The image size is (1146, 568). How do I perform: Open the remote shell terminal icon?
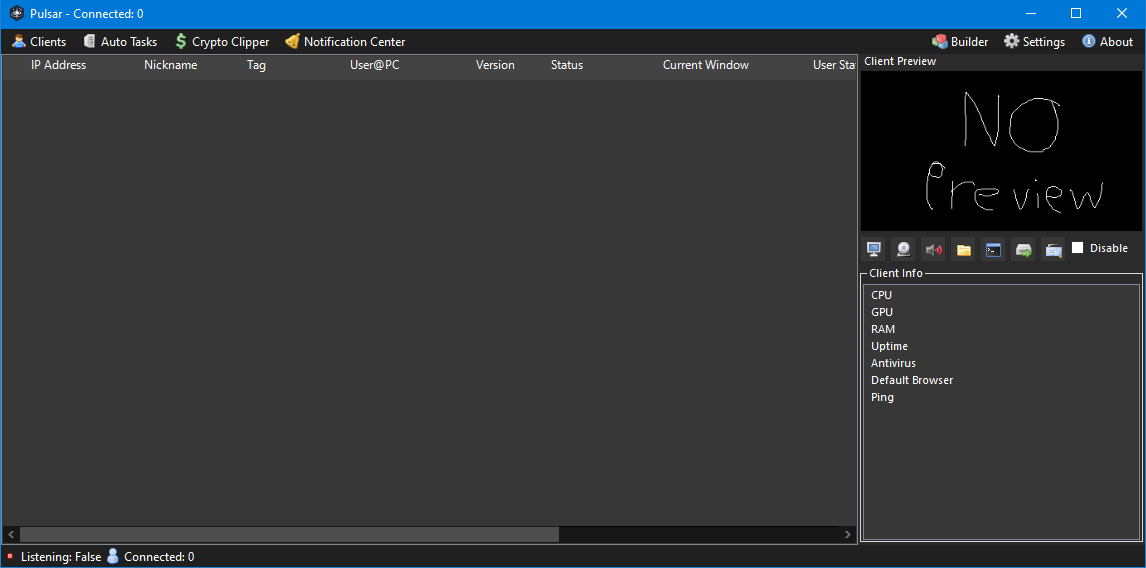pos(993,249)
